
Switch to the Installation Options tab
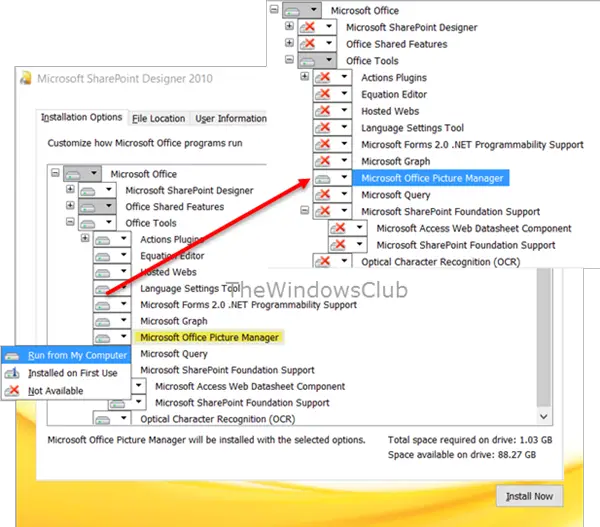[x=82, y=117]
